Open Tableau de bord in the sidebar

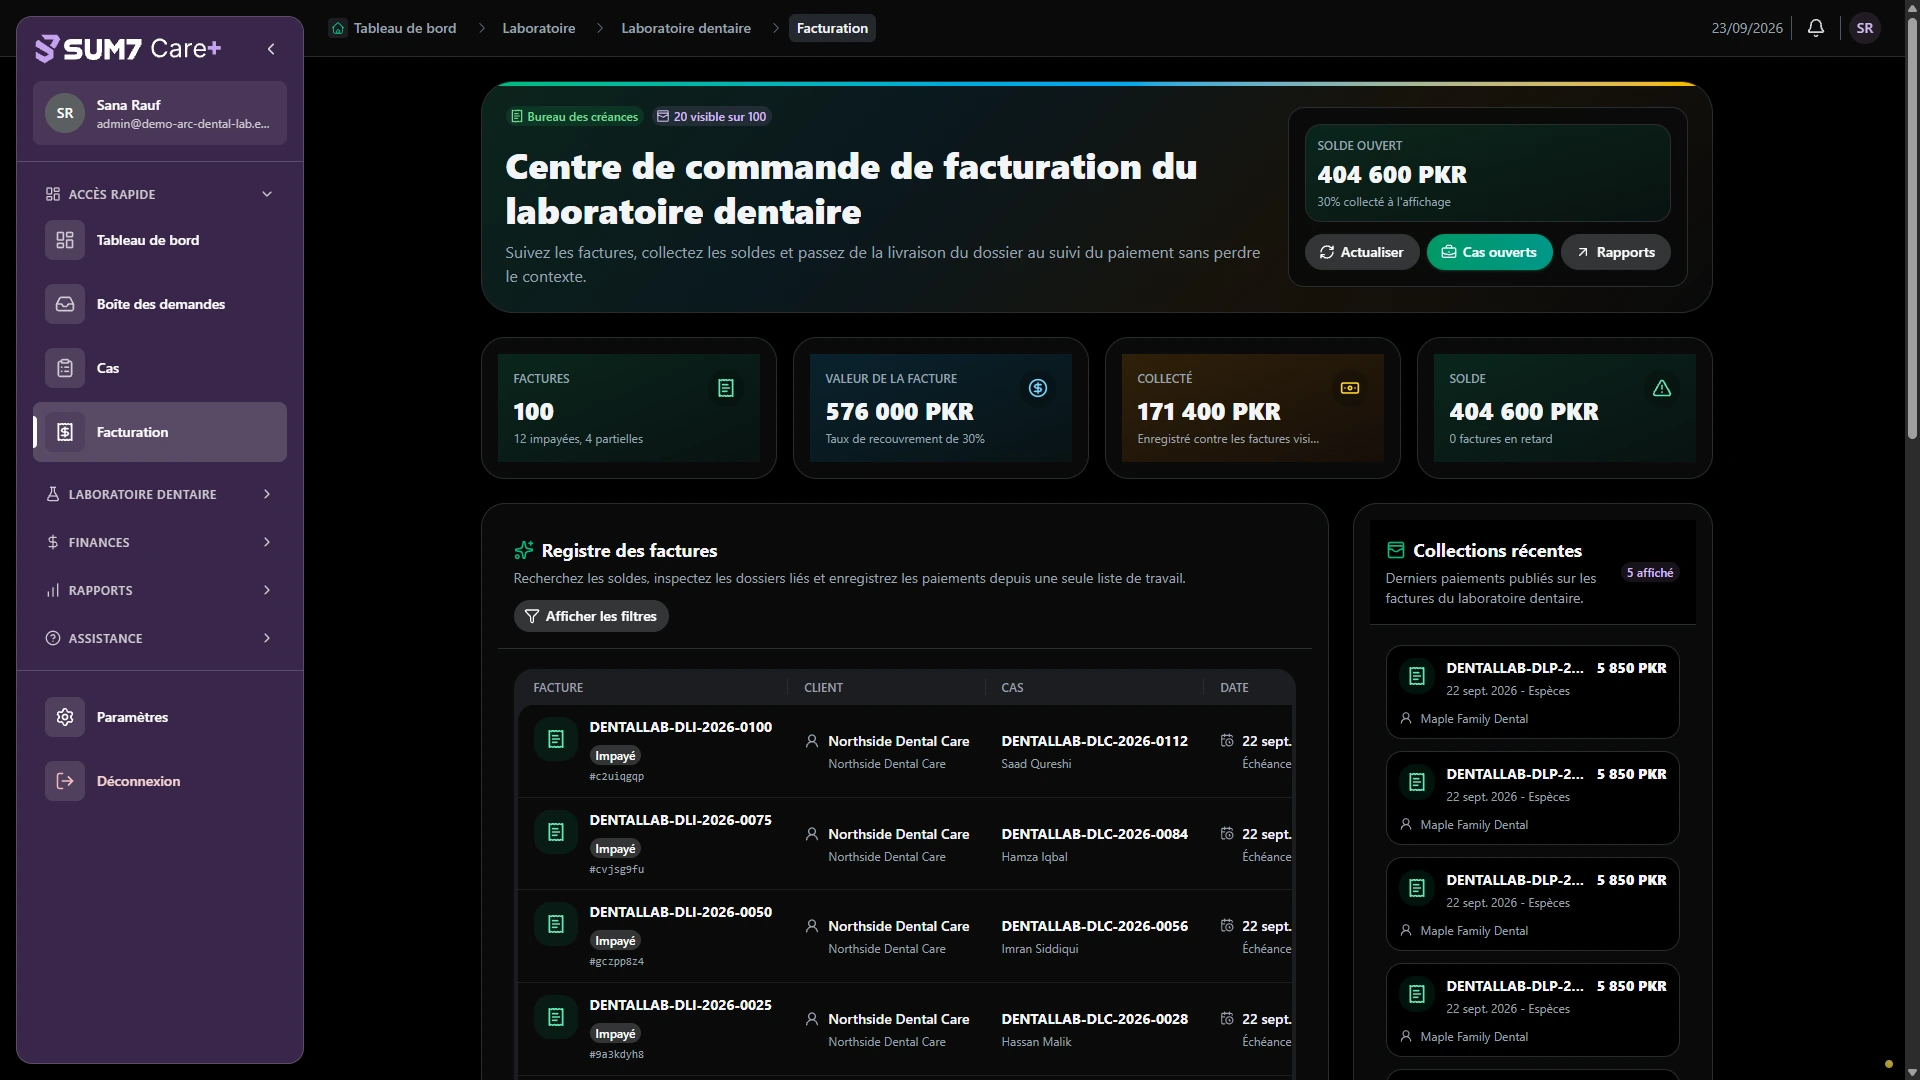[x=160, y=240]
